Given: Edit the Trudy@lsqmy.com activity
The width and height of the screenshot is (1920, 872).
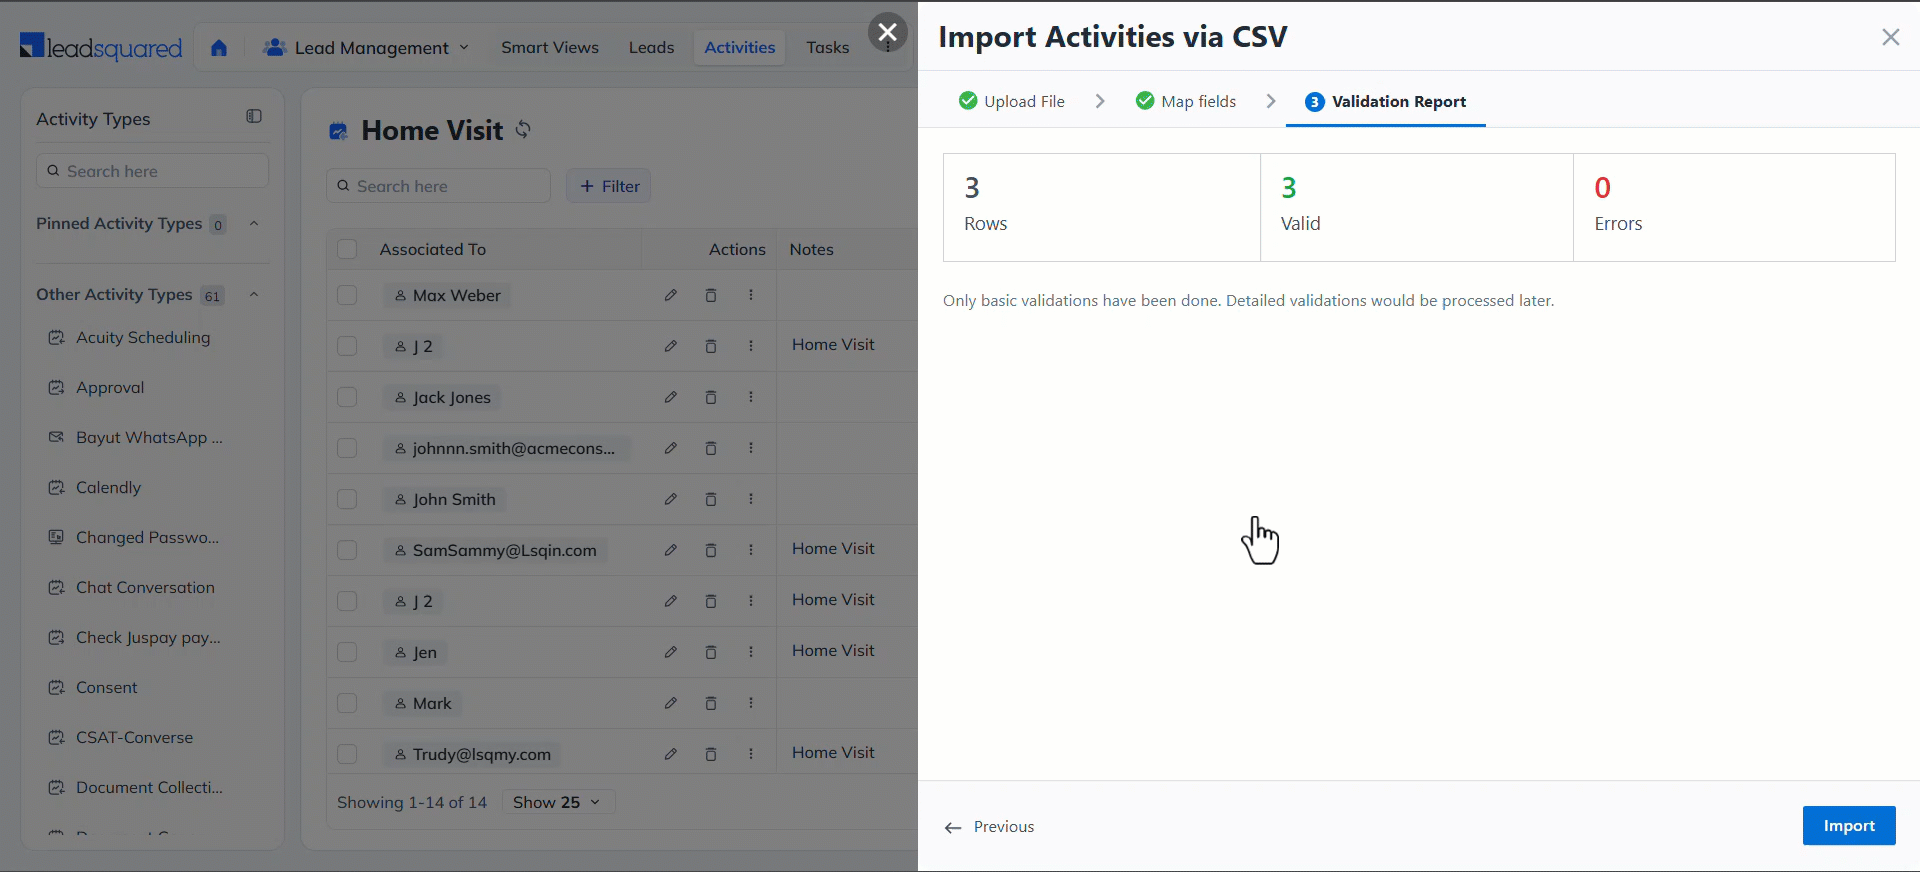Looking at the screenshot, I should tap(671, 754).
